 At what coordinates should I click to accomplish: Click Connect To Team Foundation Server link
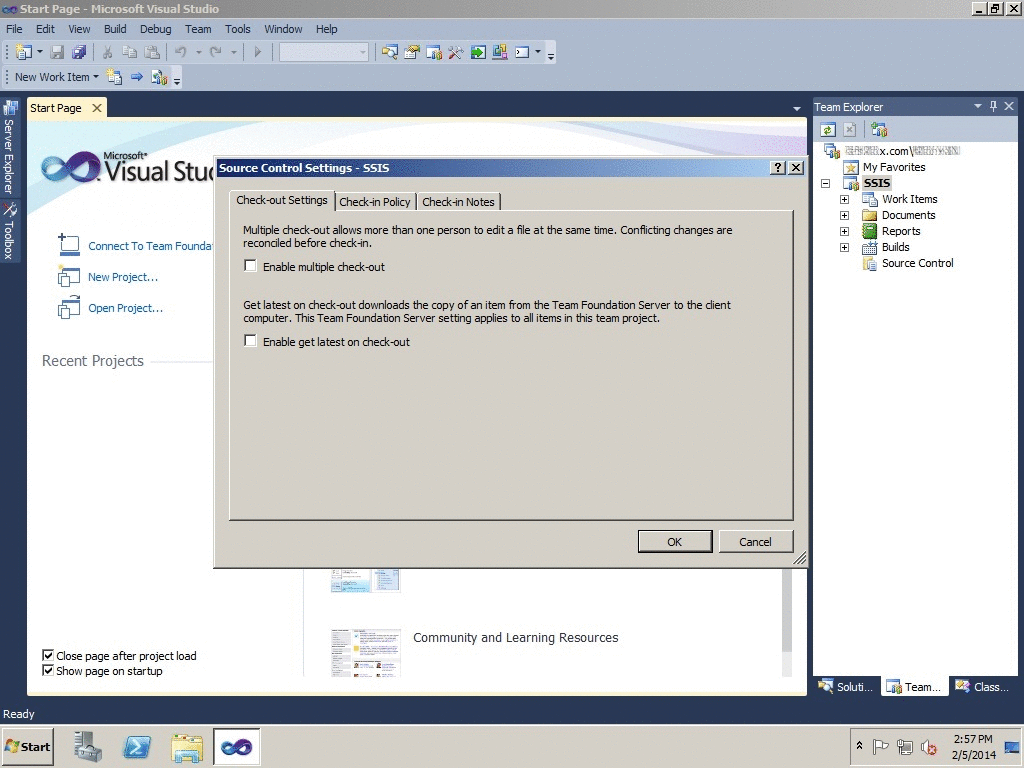coord(150,246)
